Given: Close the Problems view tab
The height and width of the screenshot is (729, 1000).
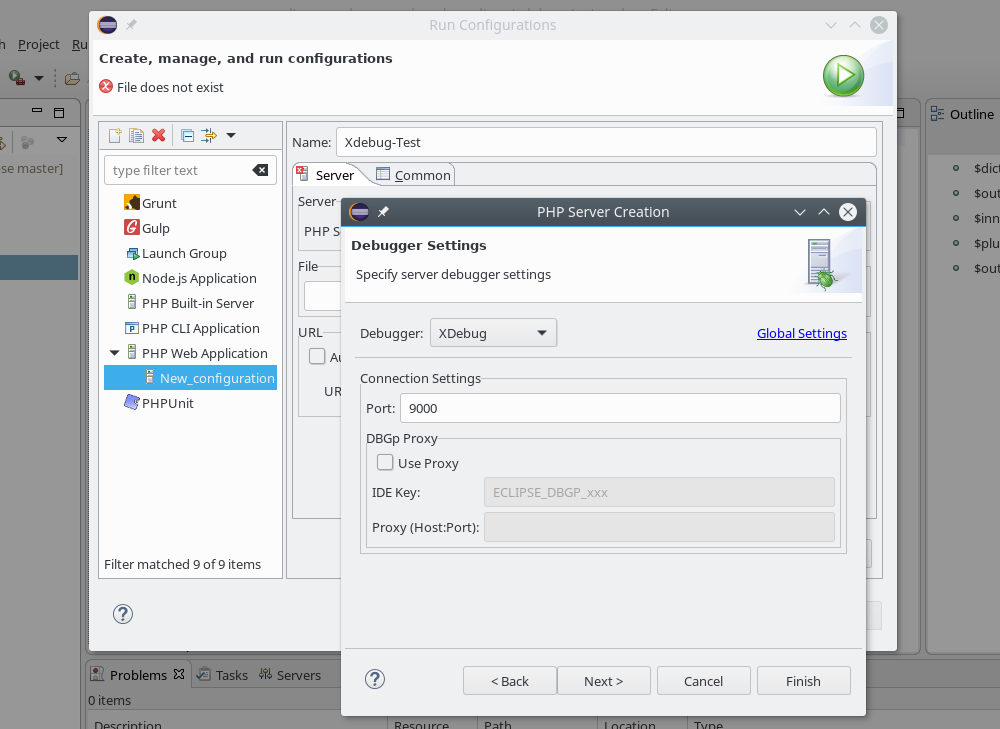Looking at the screenshot, I should coord(179,674).
